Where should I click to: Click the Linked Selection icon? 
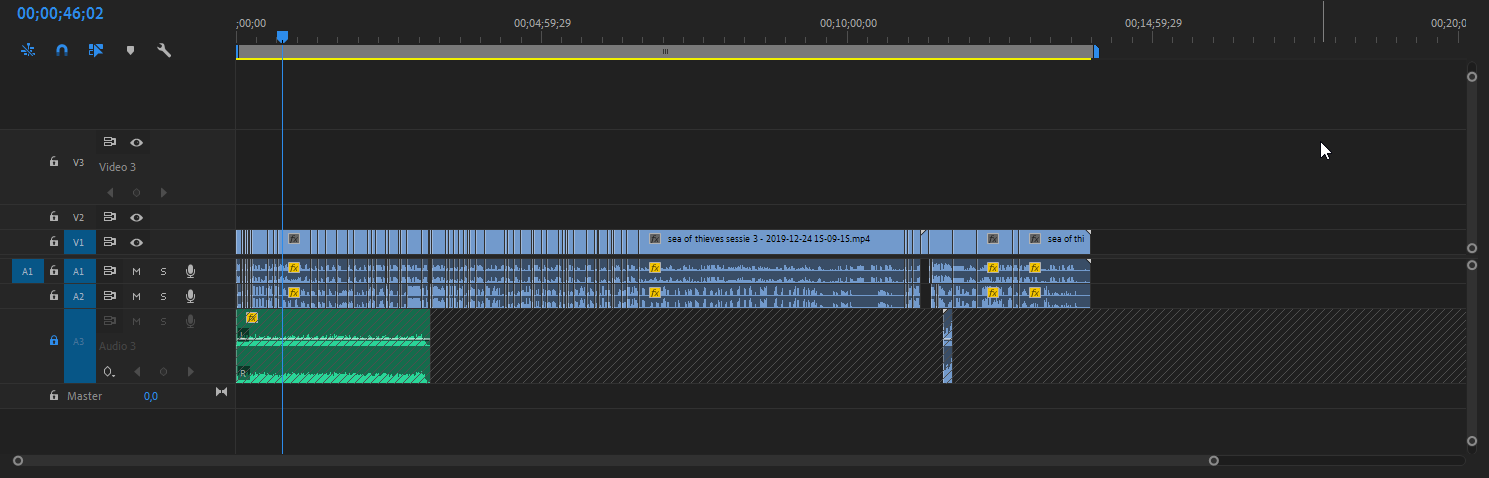96,49
